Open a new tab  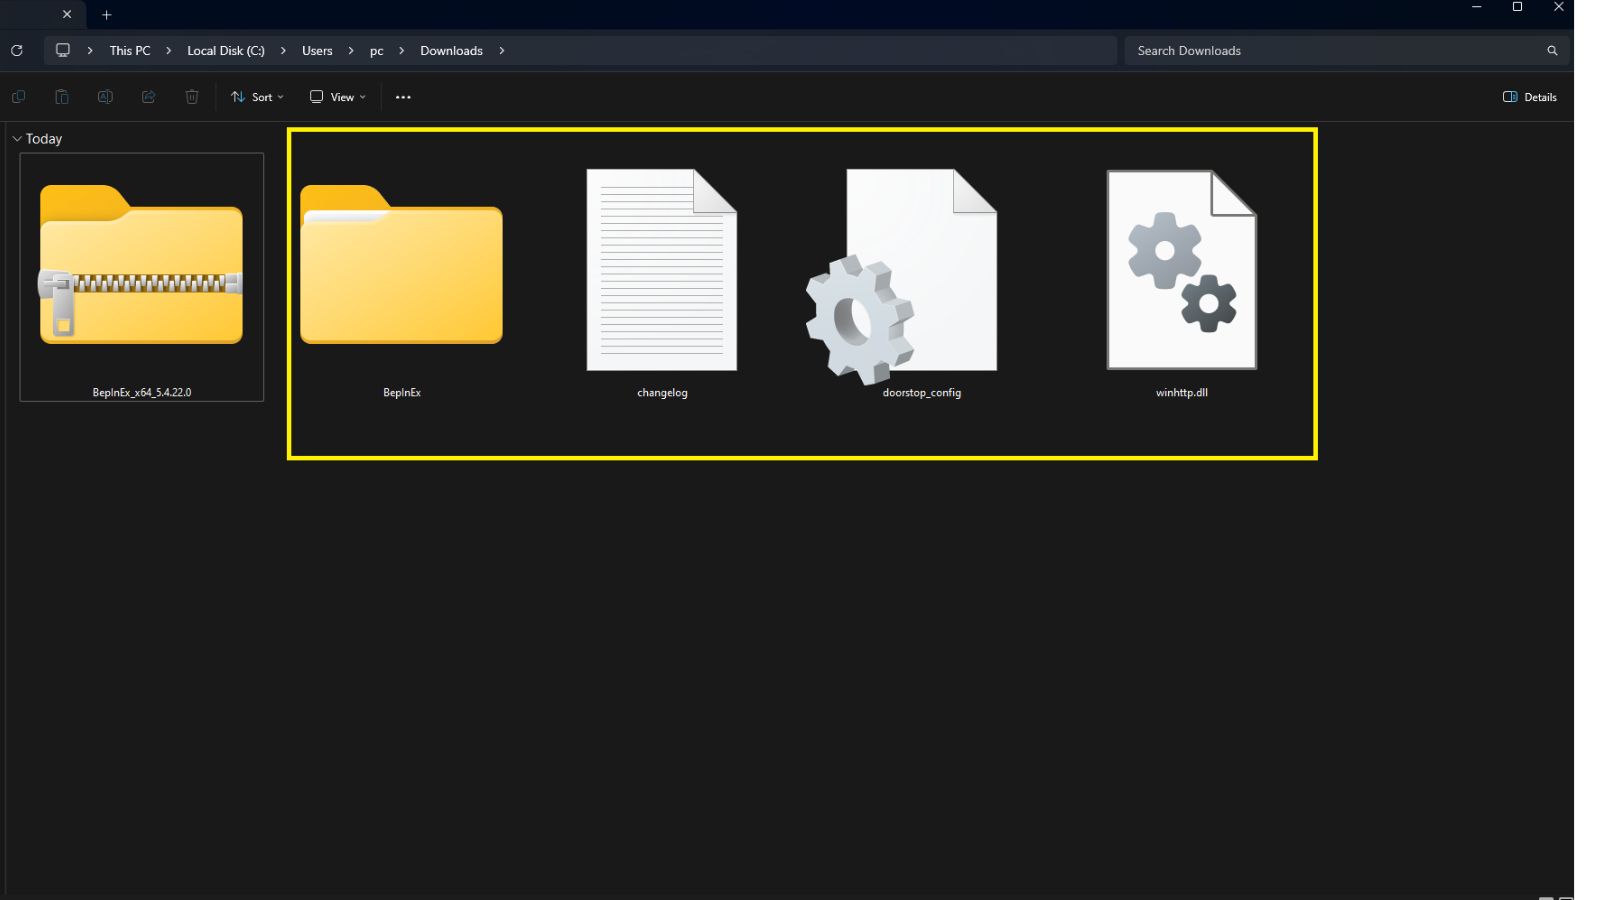coord(106,14)
